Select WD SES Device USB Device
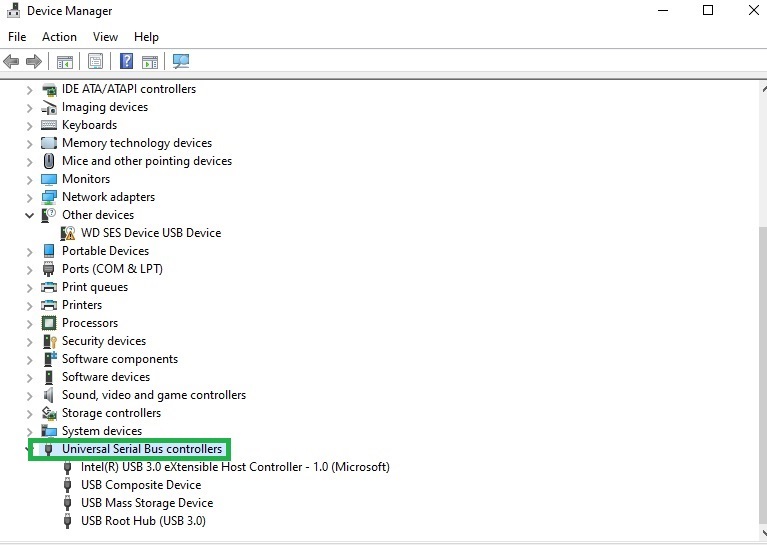Screen dimensions: 767x545 point(151,233)
